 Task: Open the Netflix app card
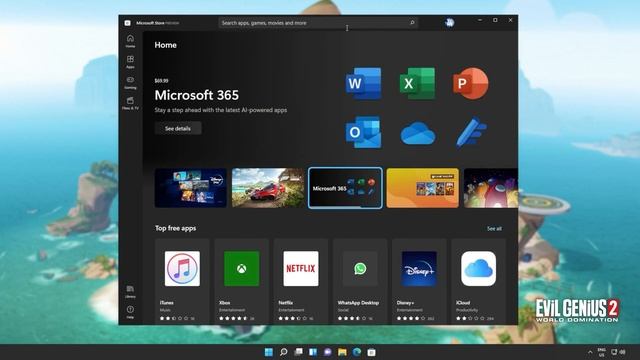coord(301,282)
